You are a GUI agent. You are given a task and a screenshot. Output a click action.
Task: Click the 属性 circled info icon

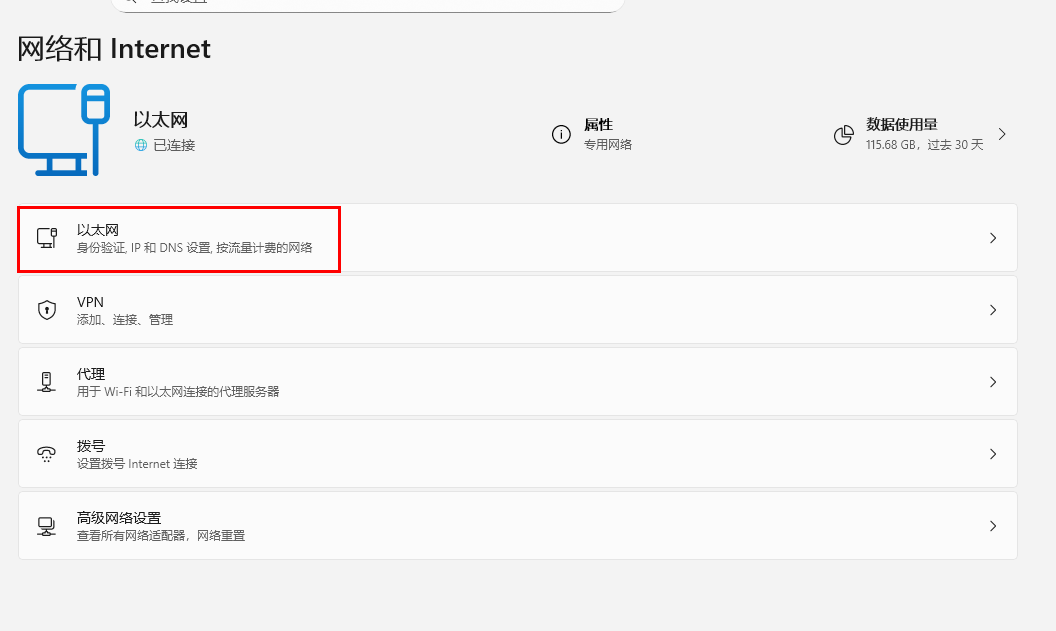coord(561,133)
